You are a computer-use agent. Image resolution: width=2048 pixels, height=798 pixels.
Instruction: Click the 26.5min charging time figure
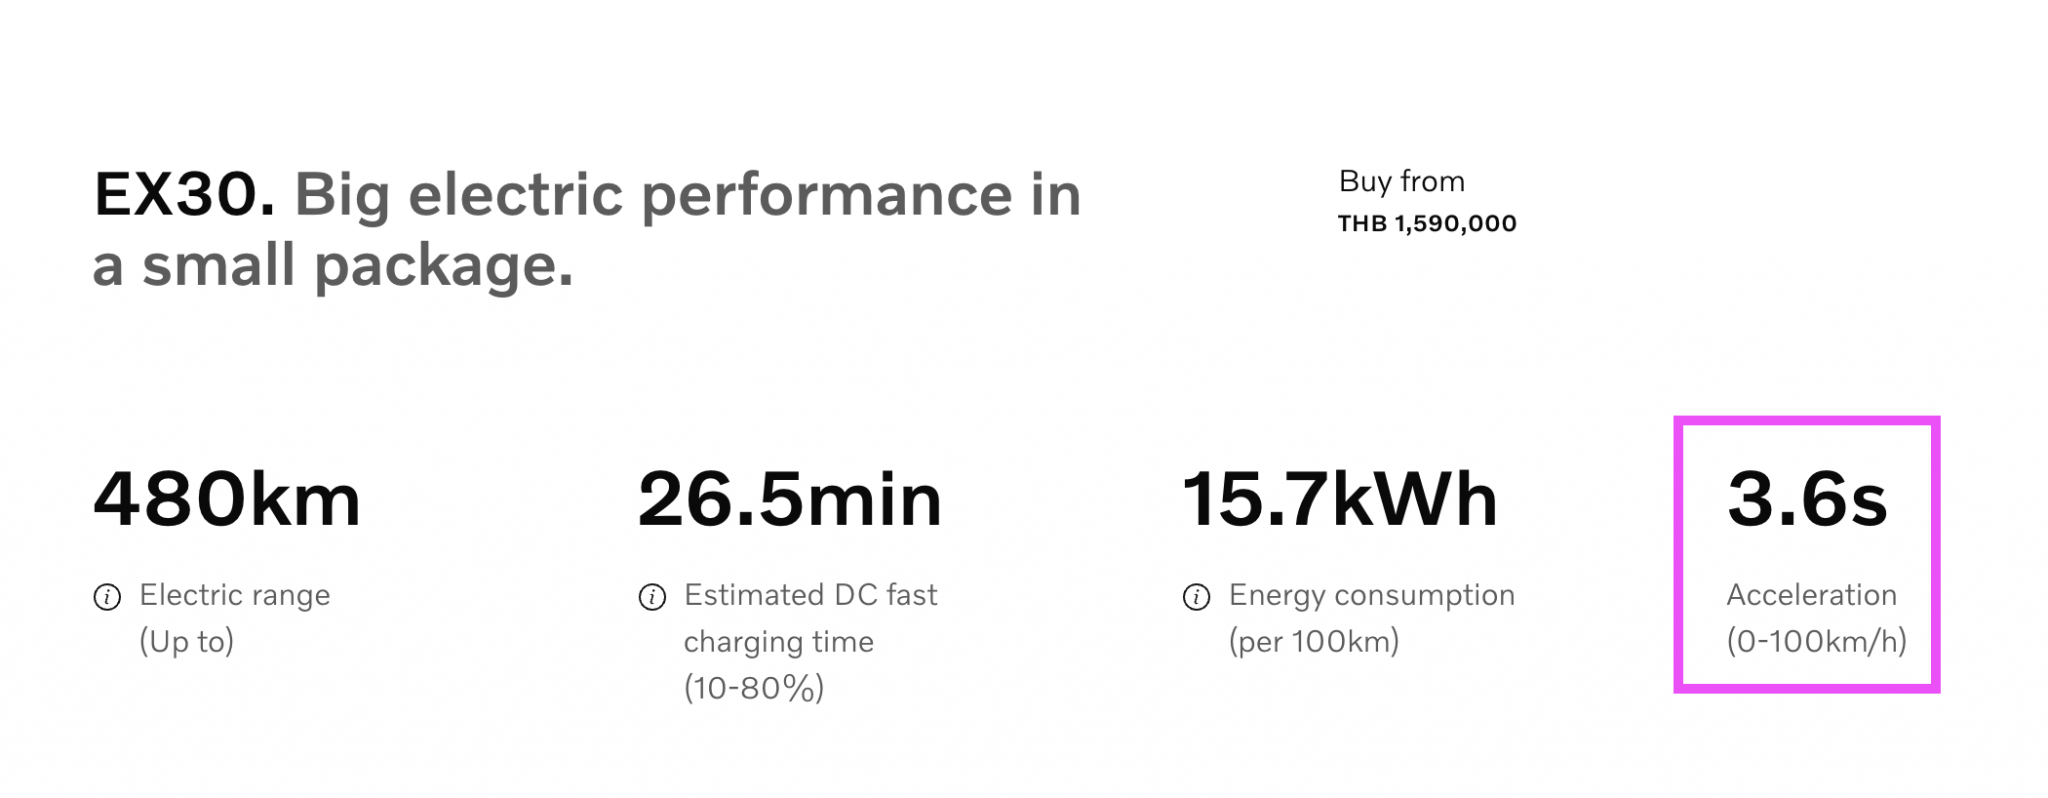coord(789,498)
